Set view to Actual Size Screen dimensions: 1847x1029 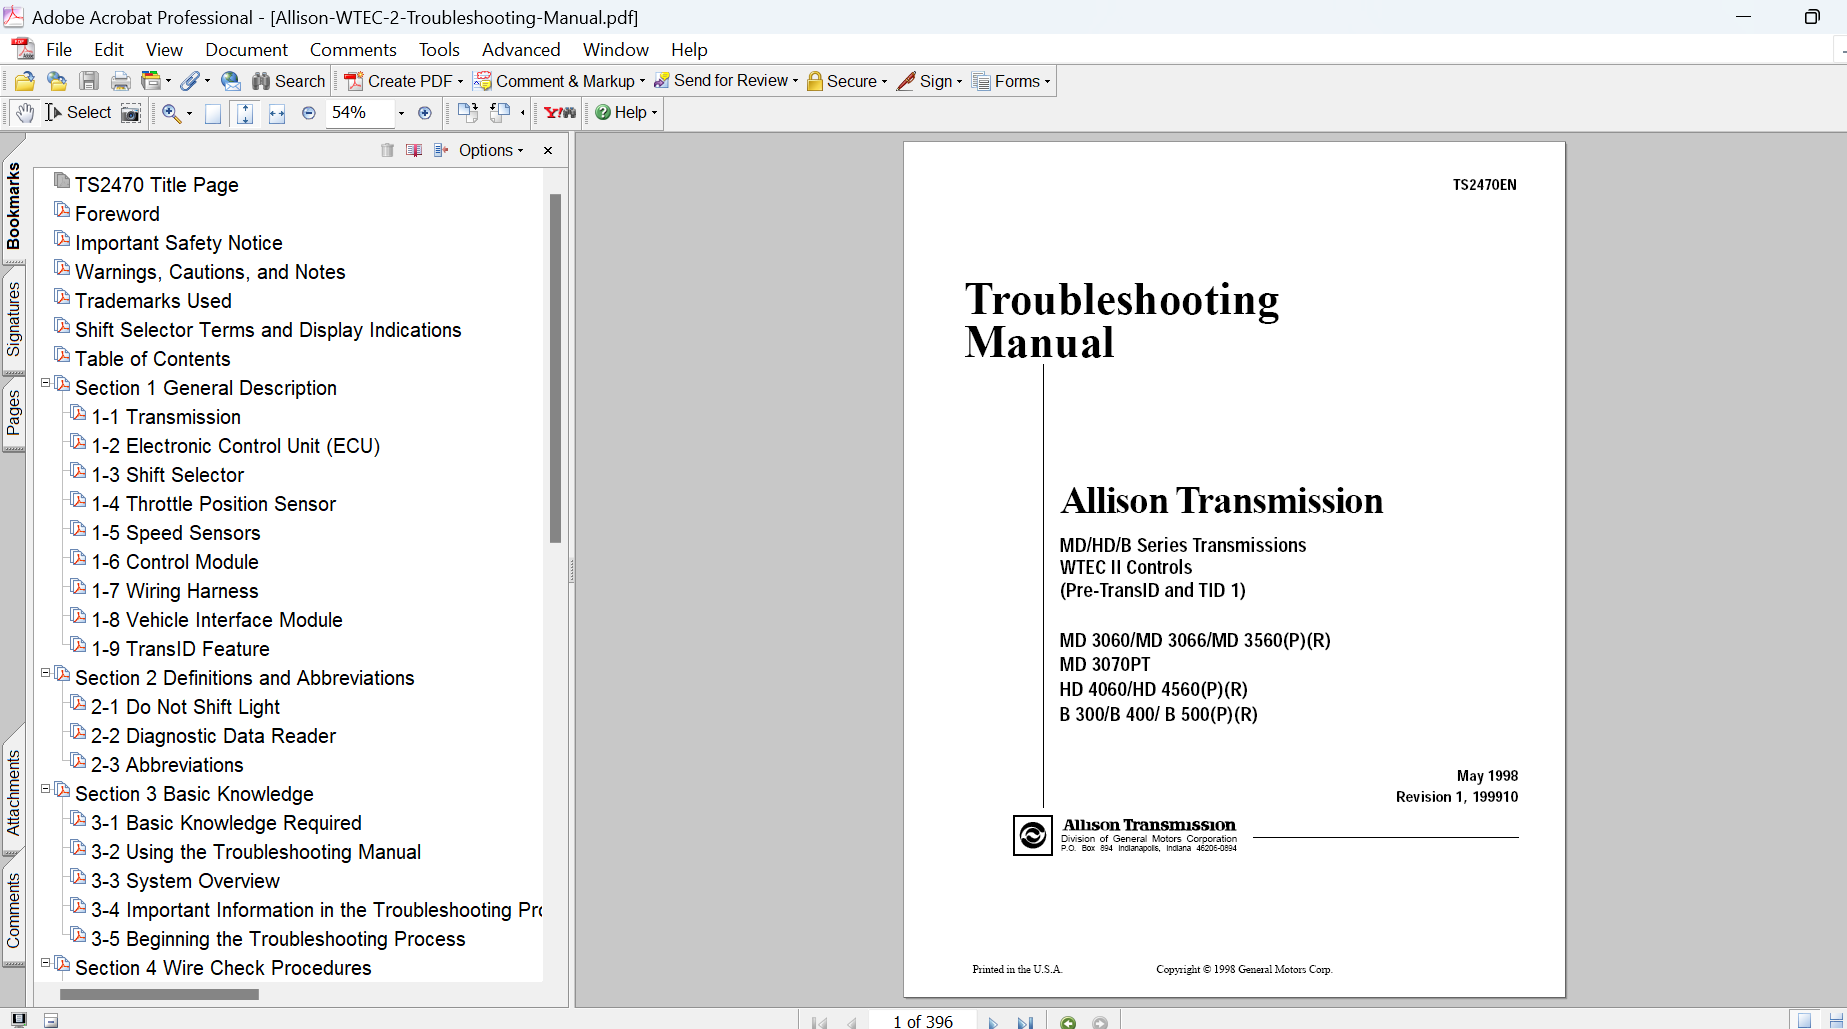[213, 113]
